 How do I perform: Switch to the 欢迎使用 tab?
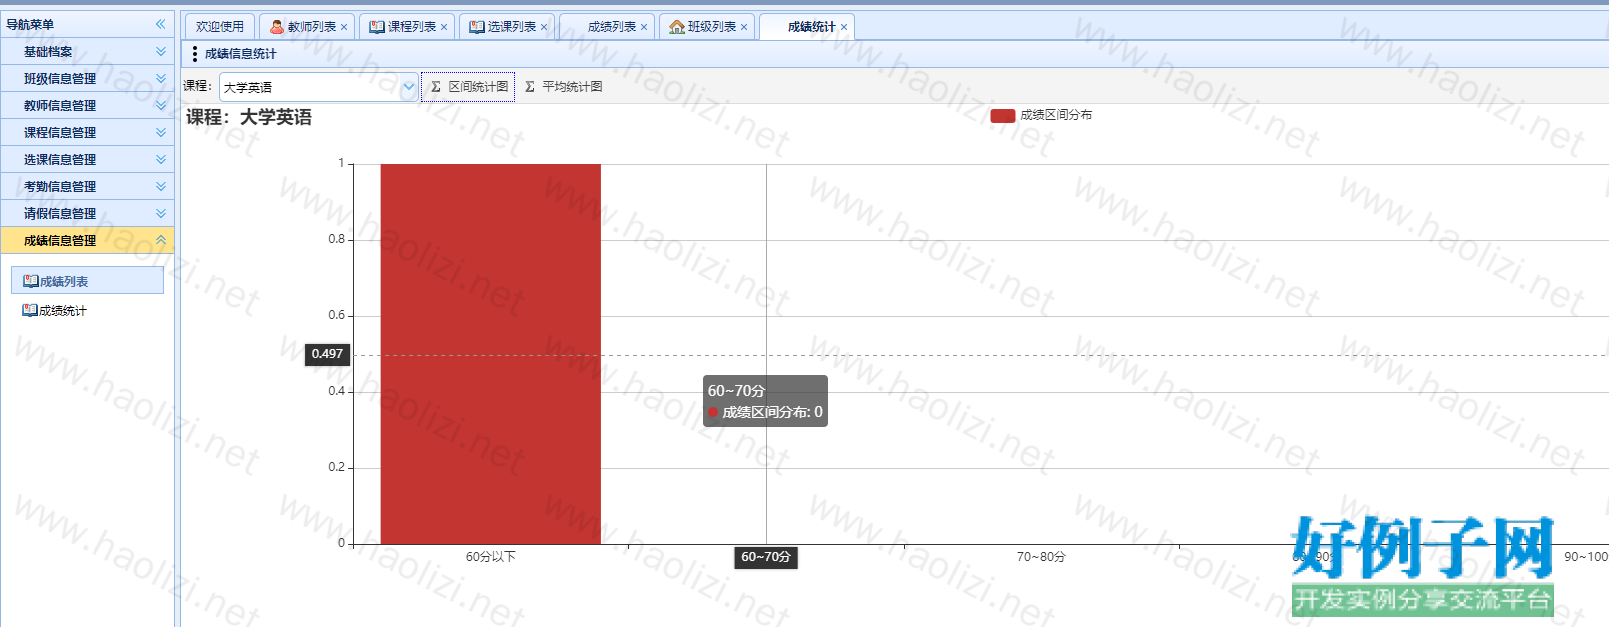pyautogui.click(x=220, y=27)
